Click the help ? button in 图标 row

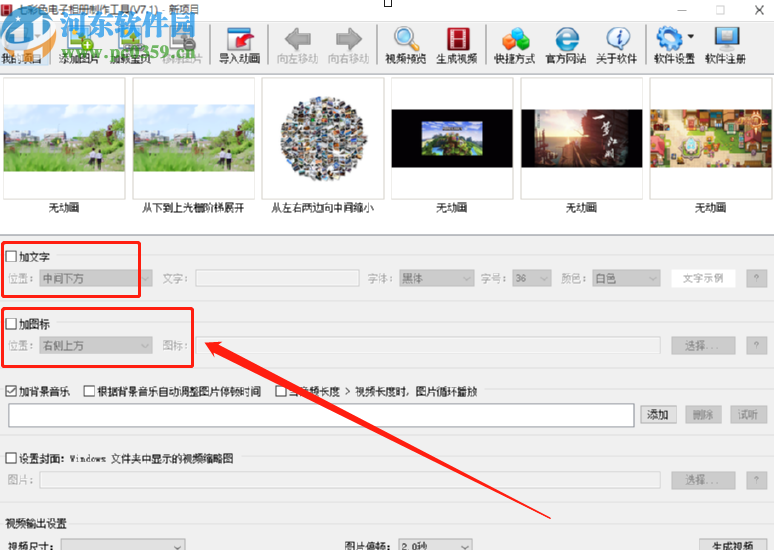(x=756, y=346)
